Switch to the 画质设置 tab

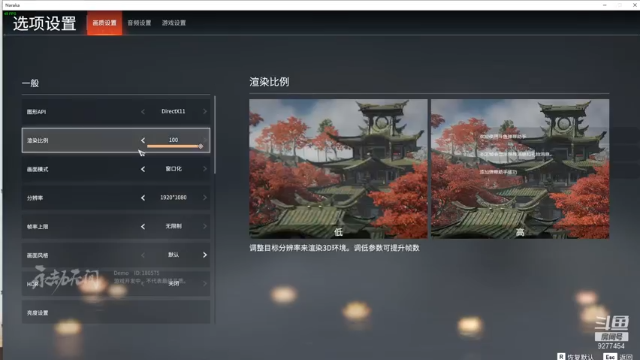click(104, 23)
